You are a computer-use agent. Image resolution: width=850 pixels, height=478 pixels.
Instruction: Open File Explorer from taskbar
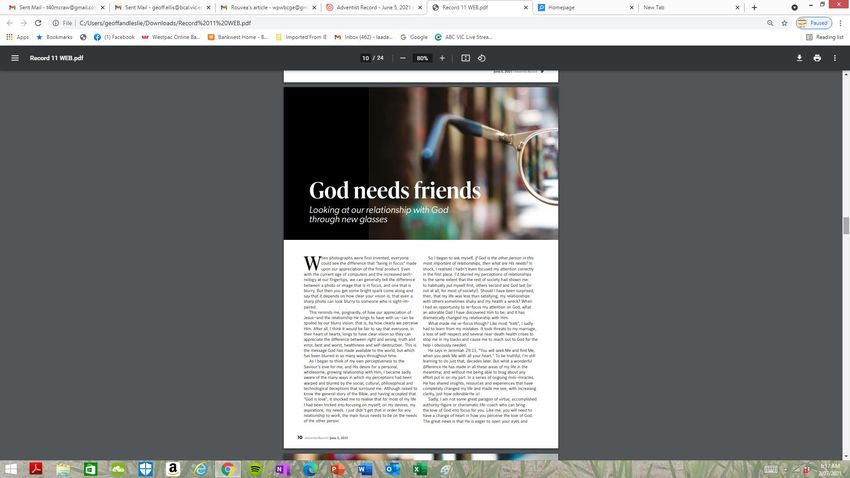(x=63, y=469)
